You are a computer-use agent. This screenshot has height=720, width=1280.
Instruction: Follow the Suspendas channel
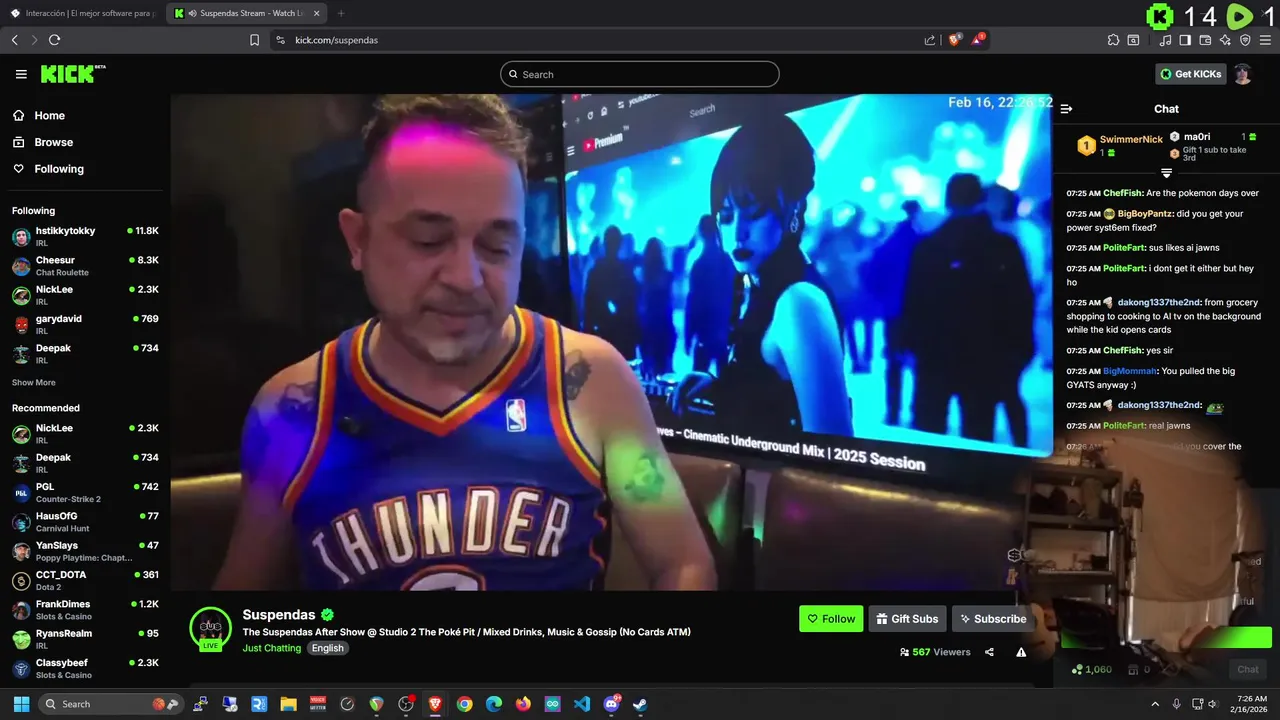pyautogui.click(x=831, y=619)
